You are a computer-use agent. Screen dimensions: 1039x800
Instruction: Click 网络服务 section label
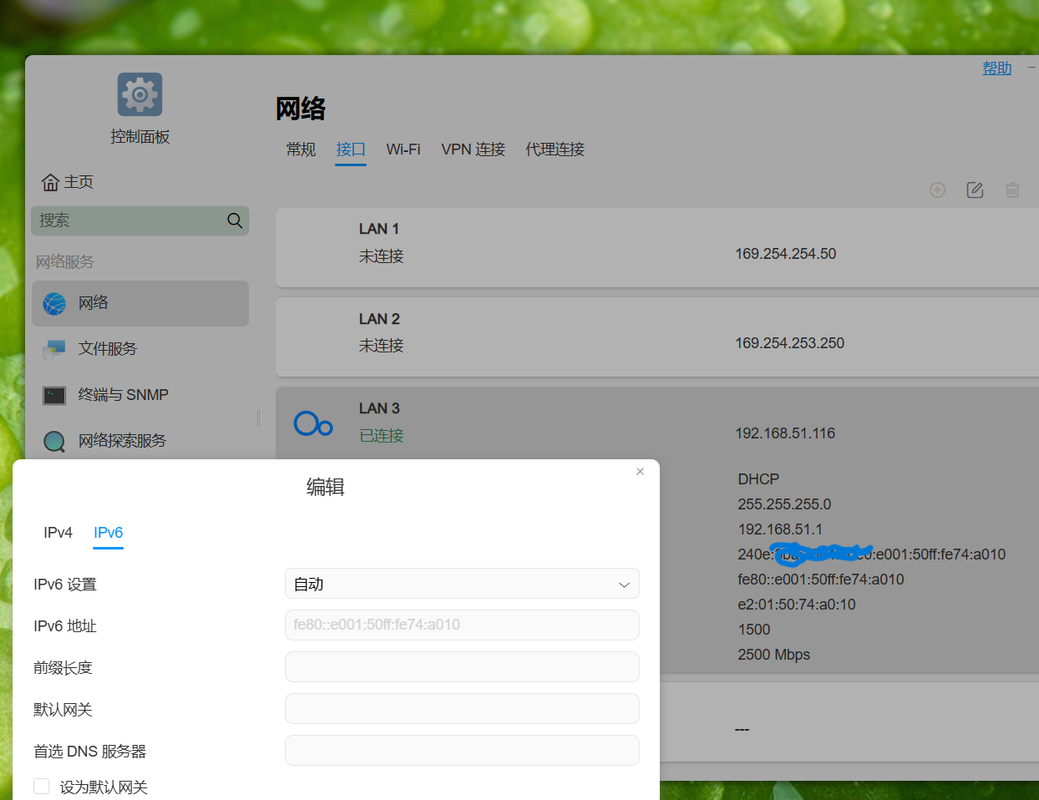tap(65, 262)
